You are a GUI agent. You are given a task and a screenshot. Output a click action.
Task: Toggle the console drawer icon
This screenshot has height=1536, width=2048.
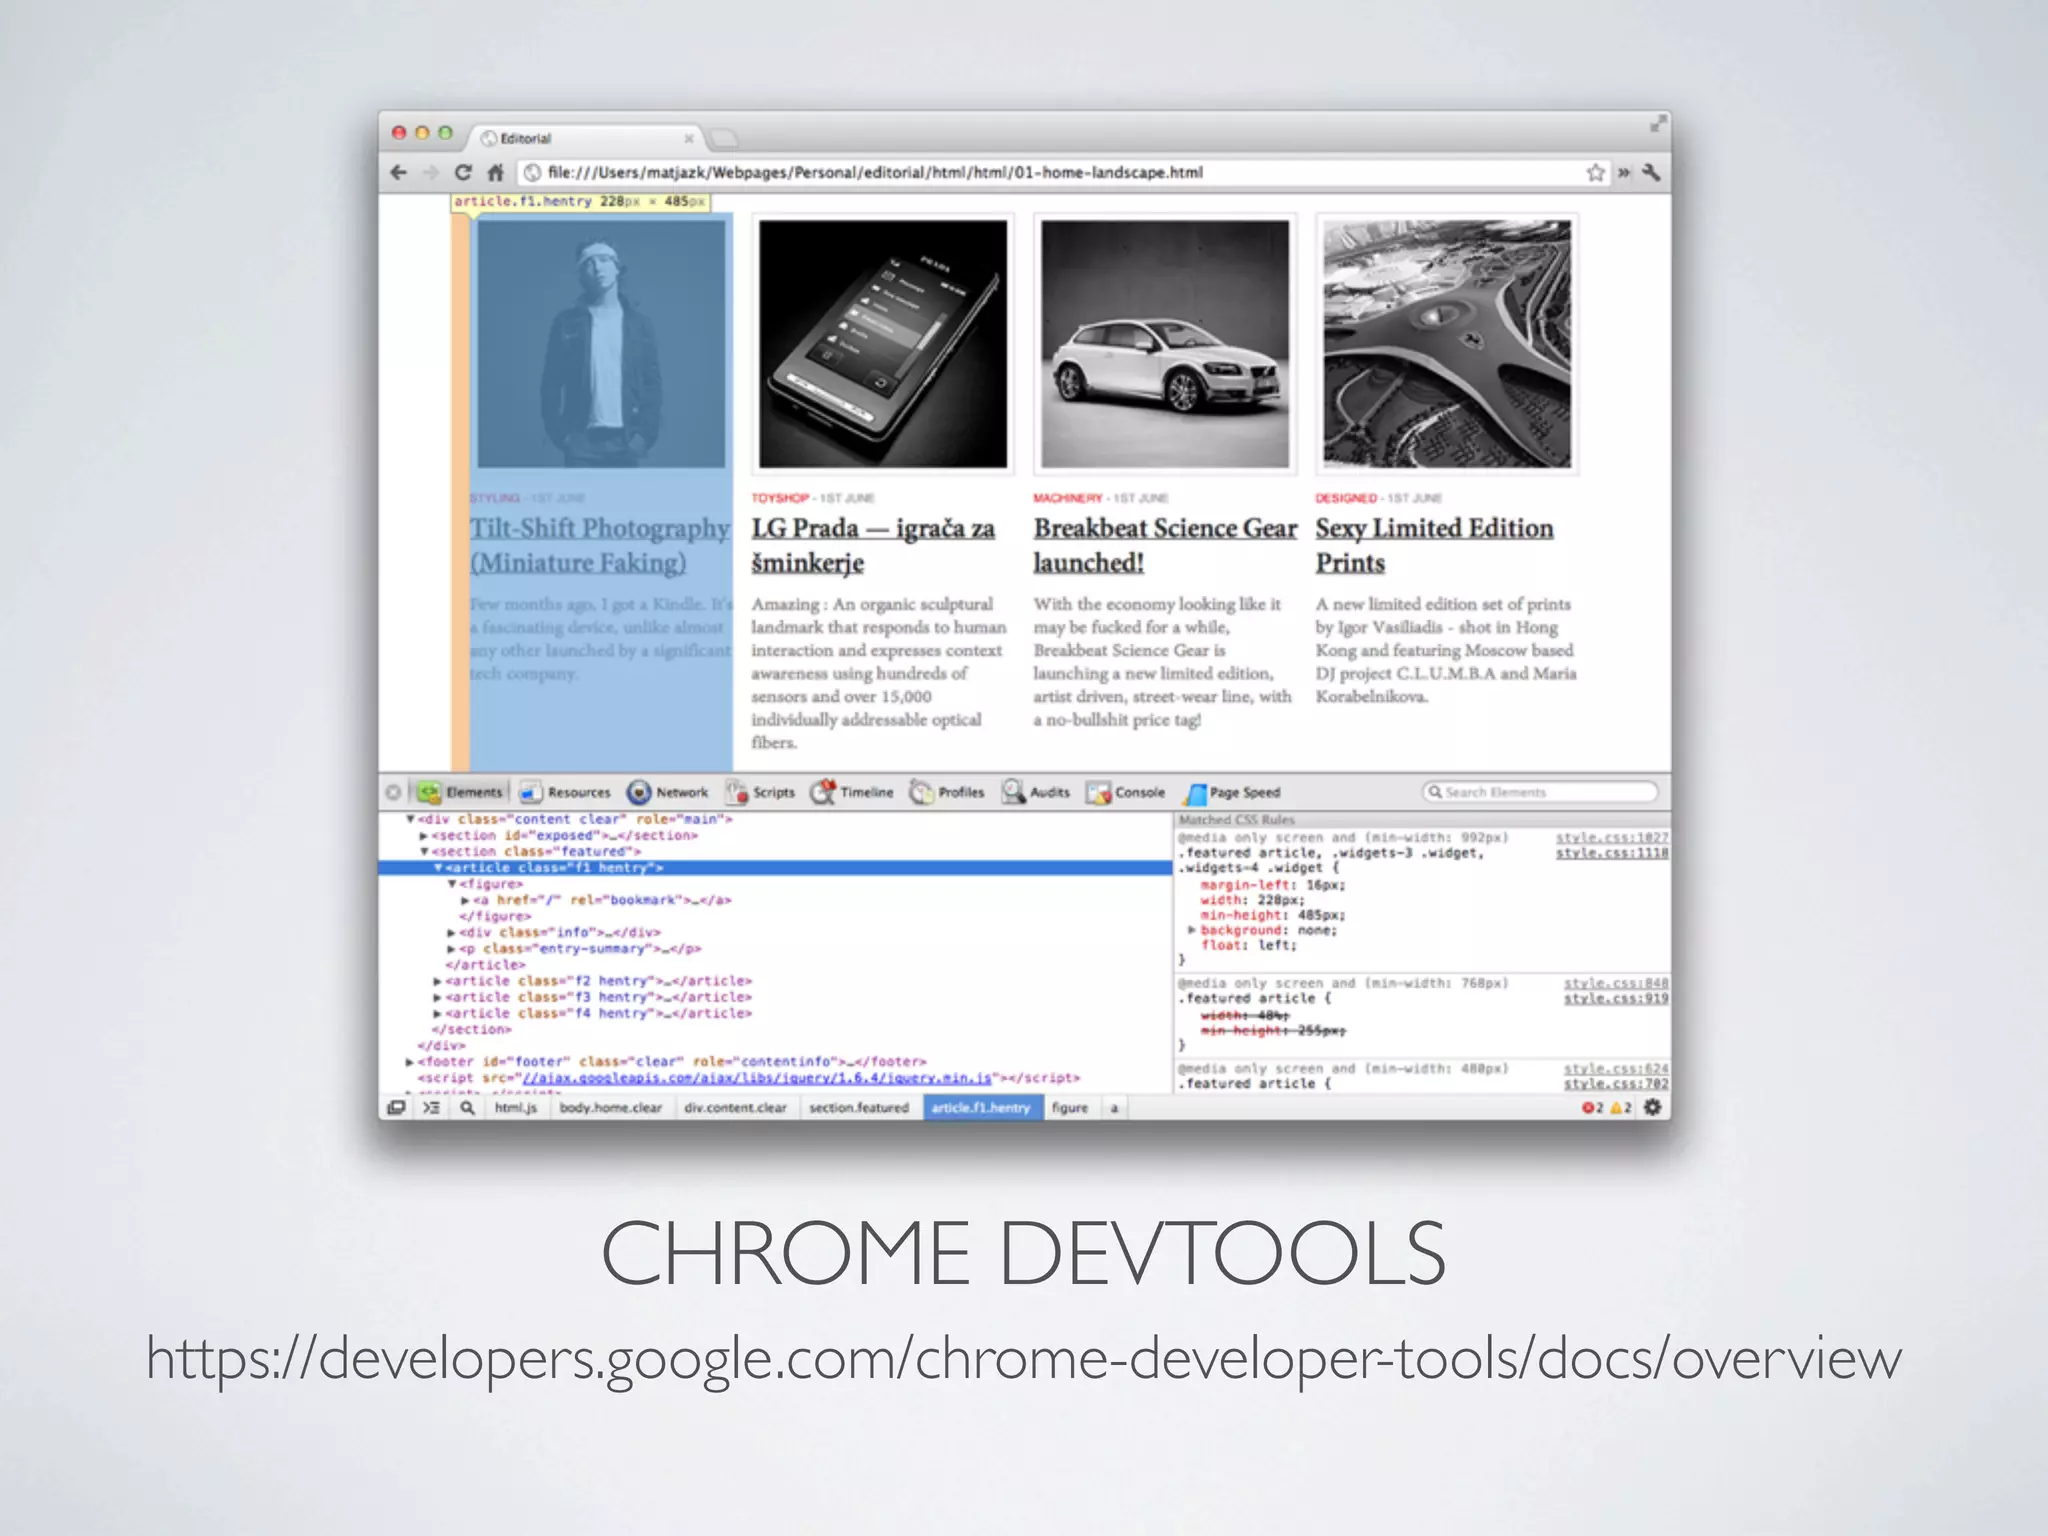click(431, 1107)
